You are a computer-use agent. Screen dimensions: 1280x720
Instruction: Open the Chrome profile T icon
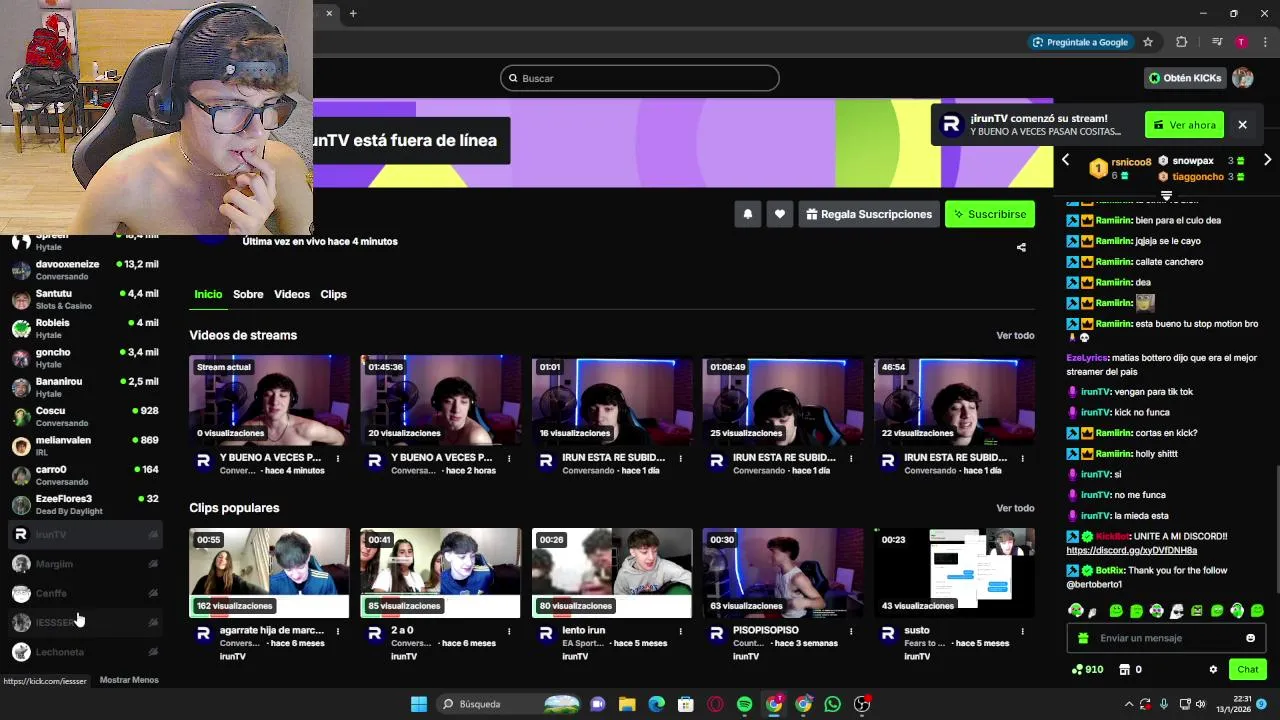[1241, 42]
